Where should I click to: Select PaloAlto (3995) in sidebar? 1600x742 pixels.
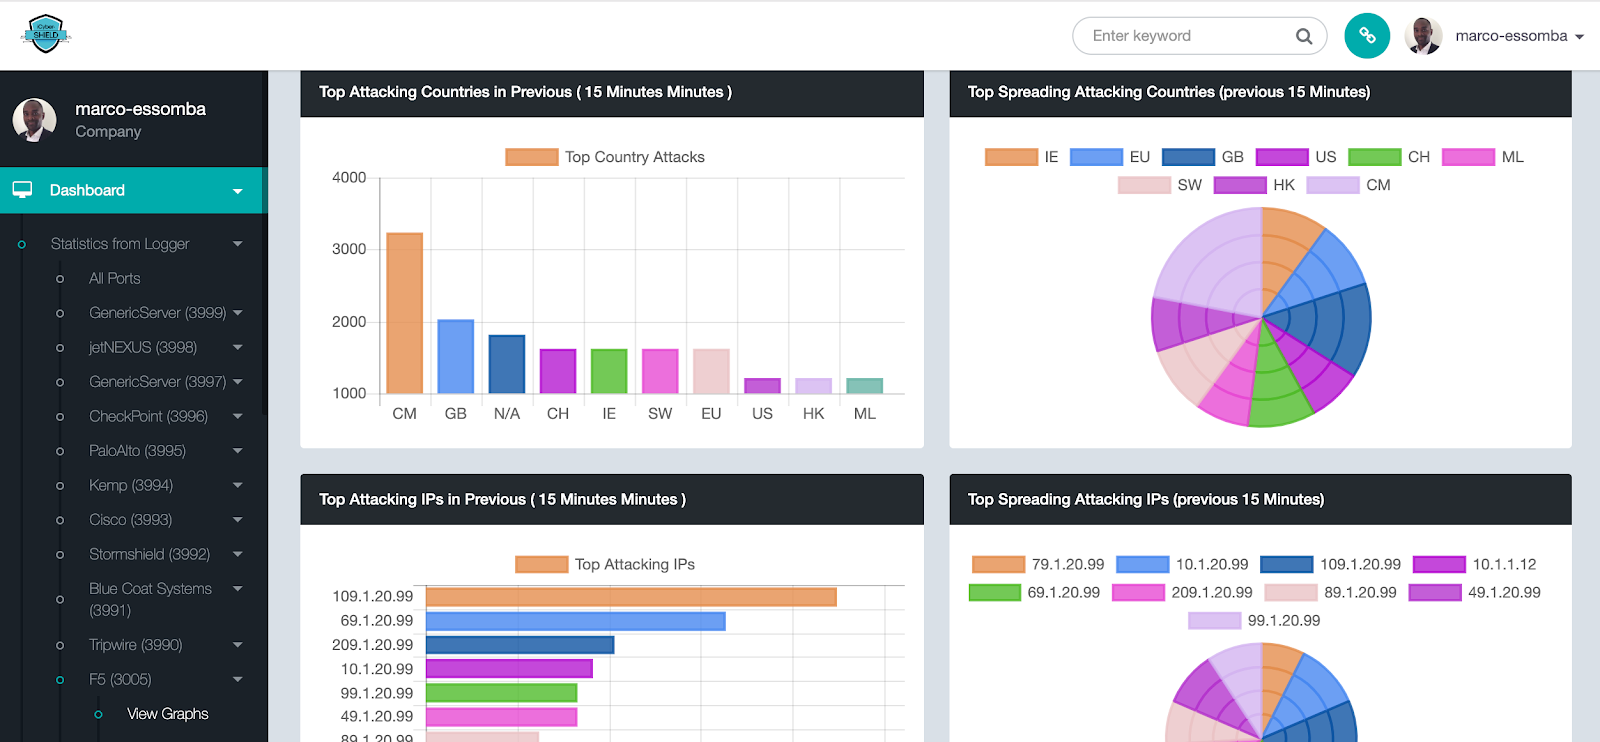tap(137, 451)
